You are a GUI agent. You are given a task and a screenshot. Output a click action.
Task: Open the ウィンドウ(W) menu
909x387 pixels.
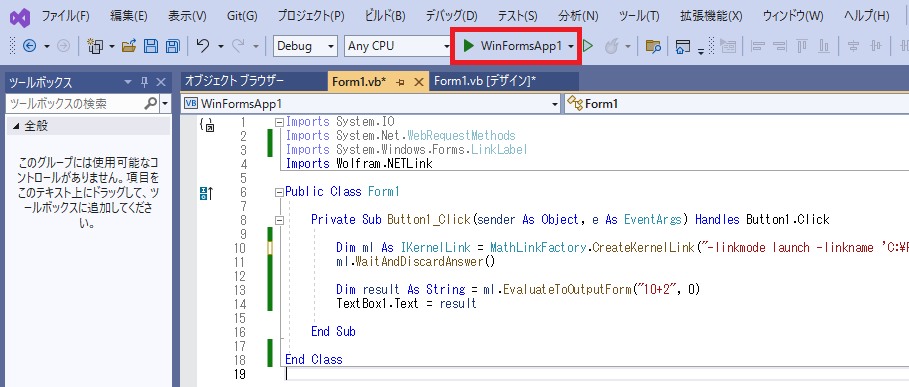(x=793, y=16)
